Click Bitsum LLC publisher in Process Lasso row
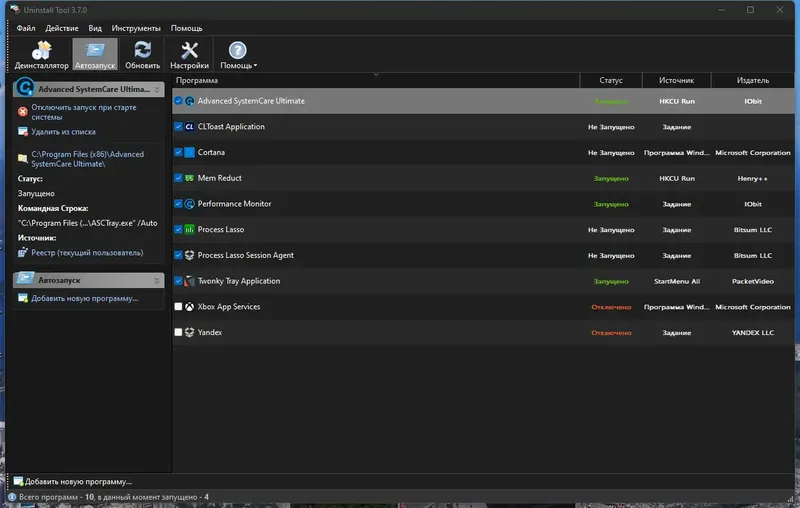Viewport: 800px width, 508px height. click(x=753, y=230)
